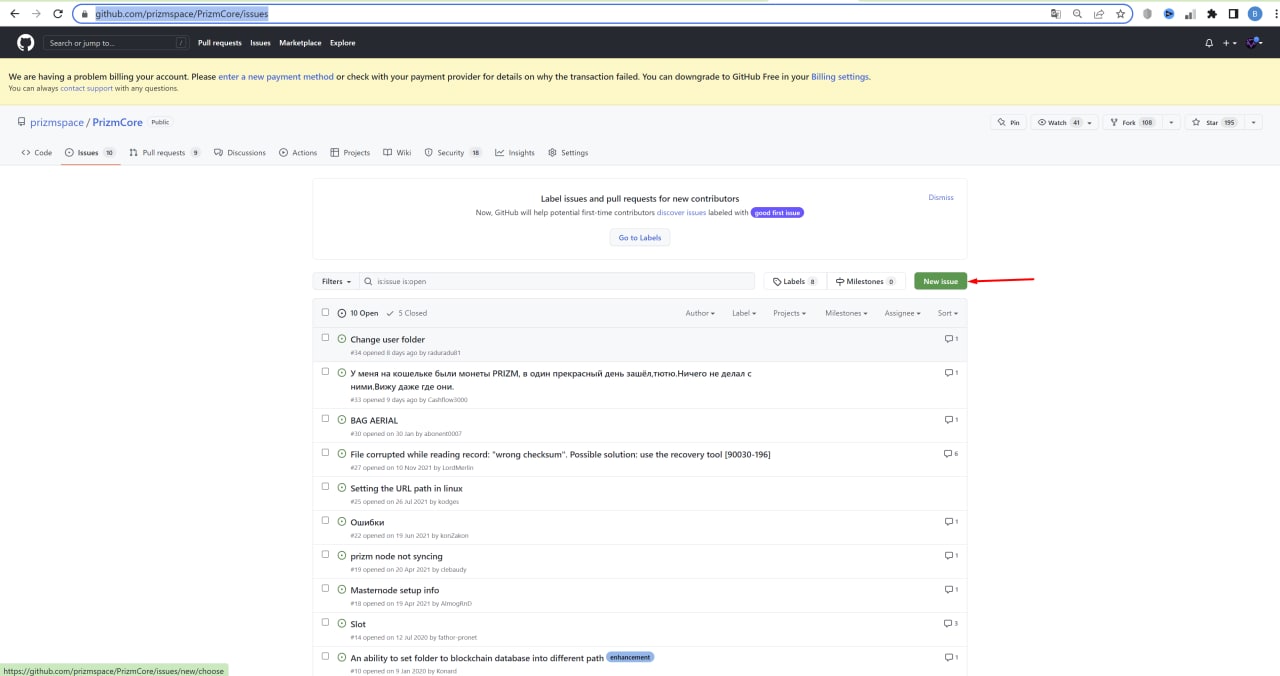
Task: Follow the enter a new payment method link
Action: point(276,77)
